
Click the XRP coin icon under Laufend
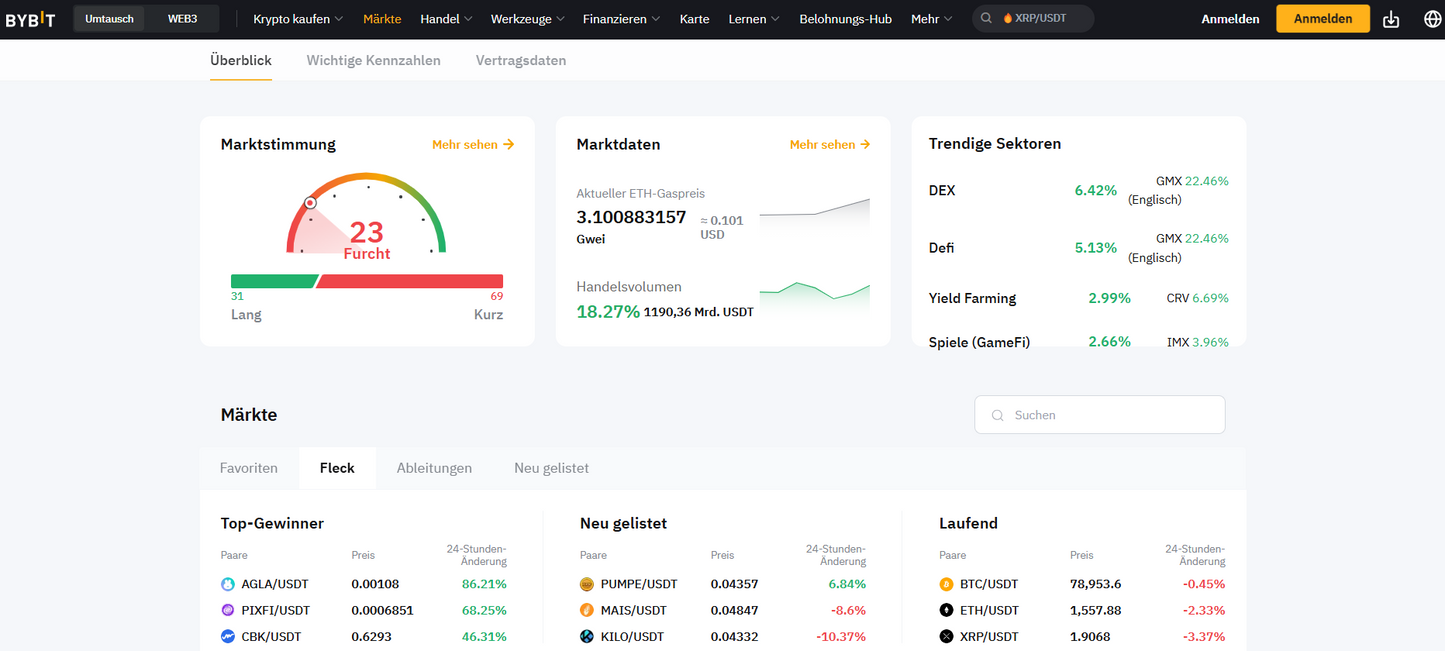pyautogui.click(x=948, y=636)
